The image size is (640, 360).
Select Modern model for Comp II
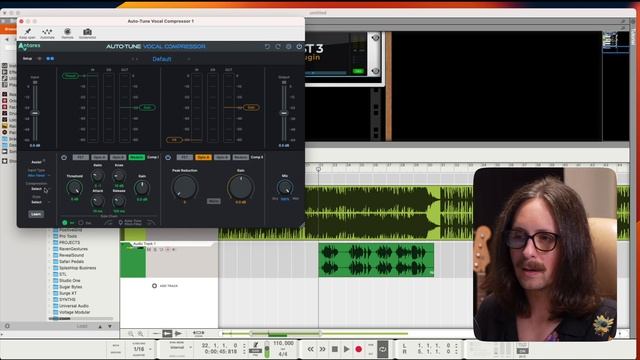240,157
